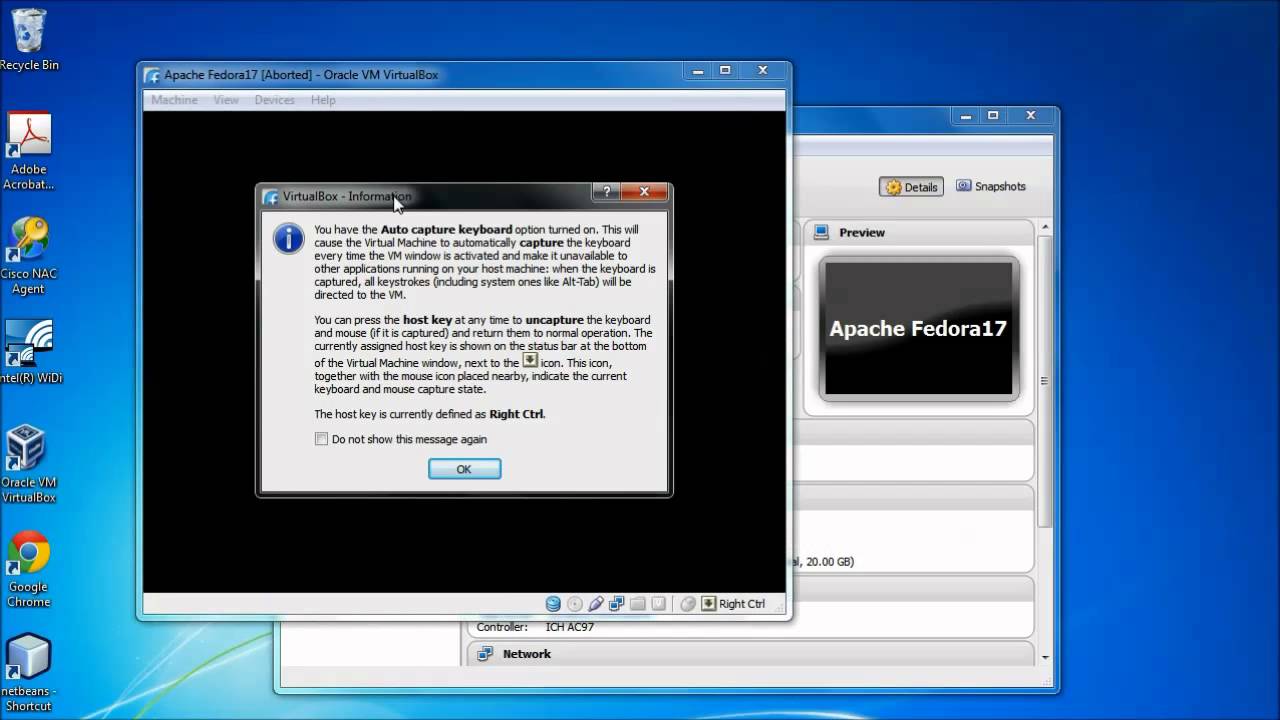
Task: Click the 'ICH AC97' controller value
Action: [570, 627]
